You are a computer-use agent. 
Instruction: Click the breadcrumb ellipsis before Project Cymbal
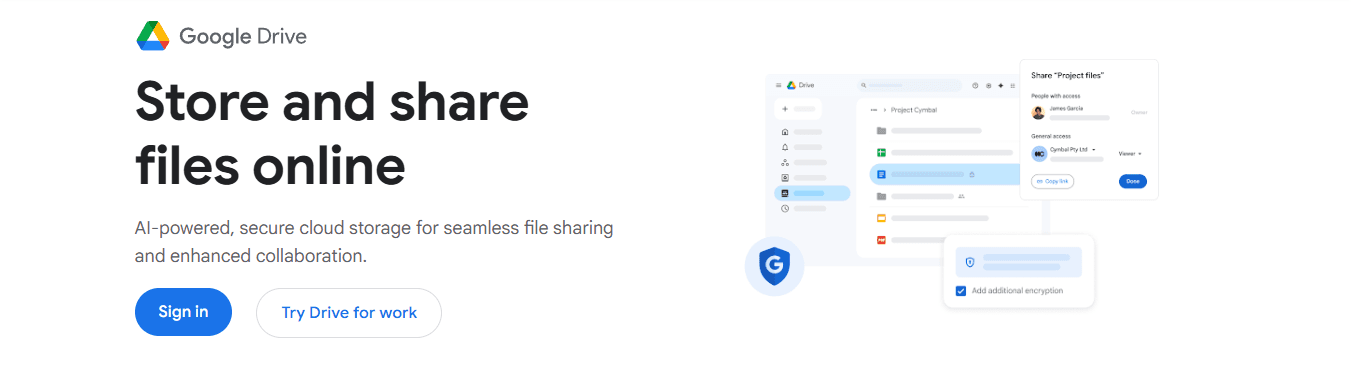click(874, 110)
